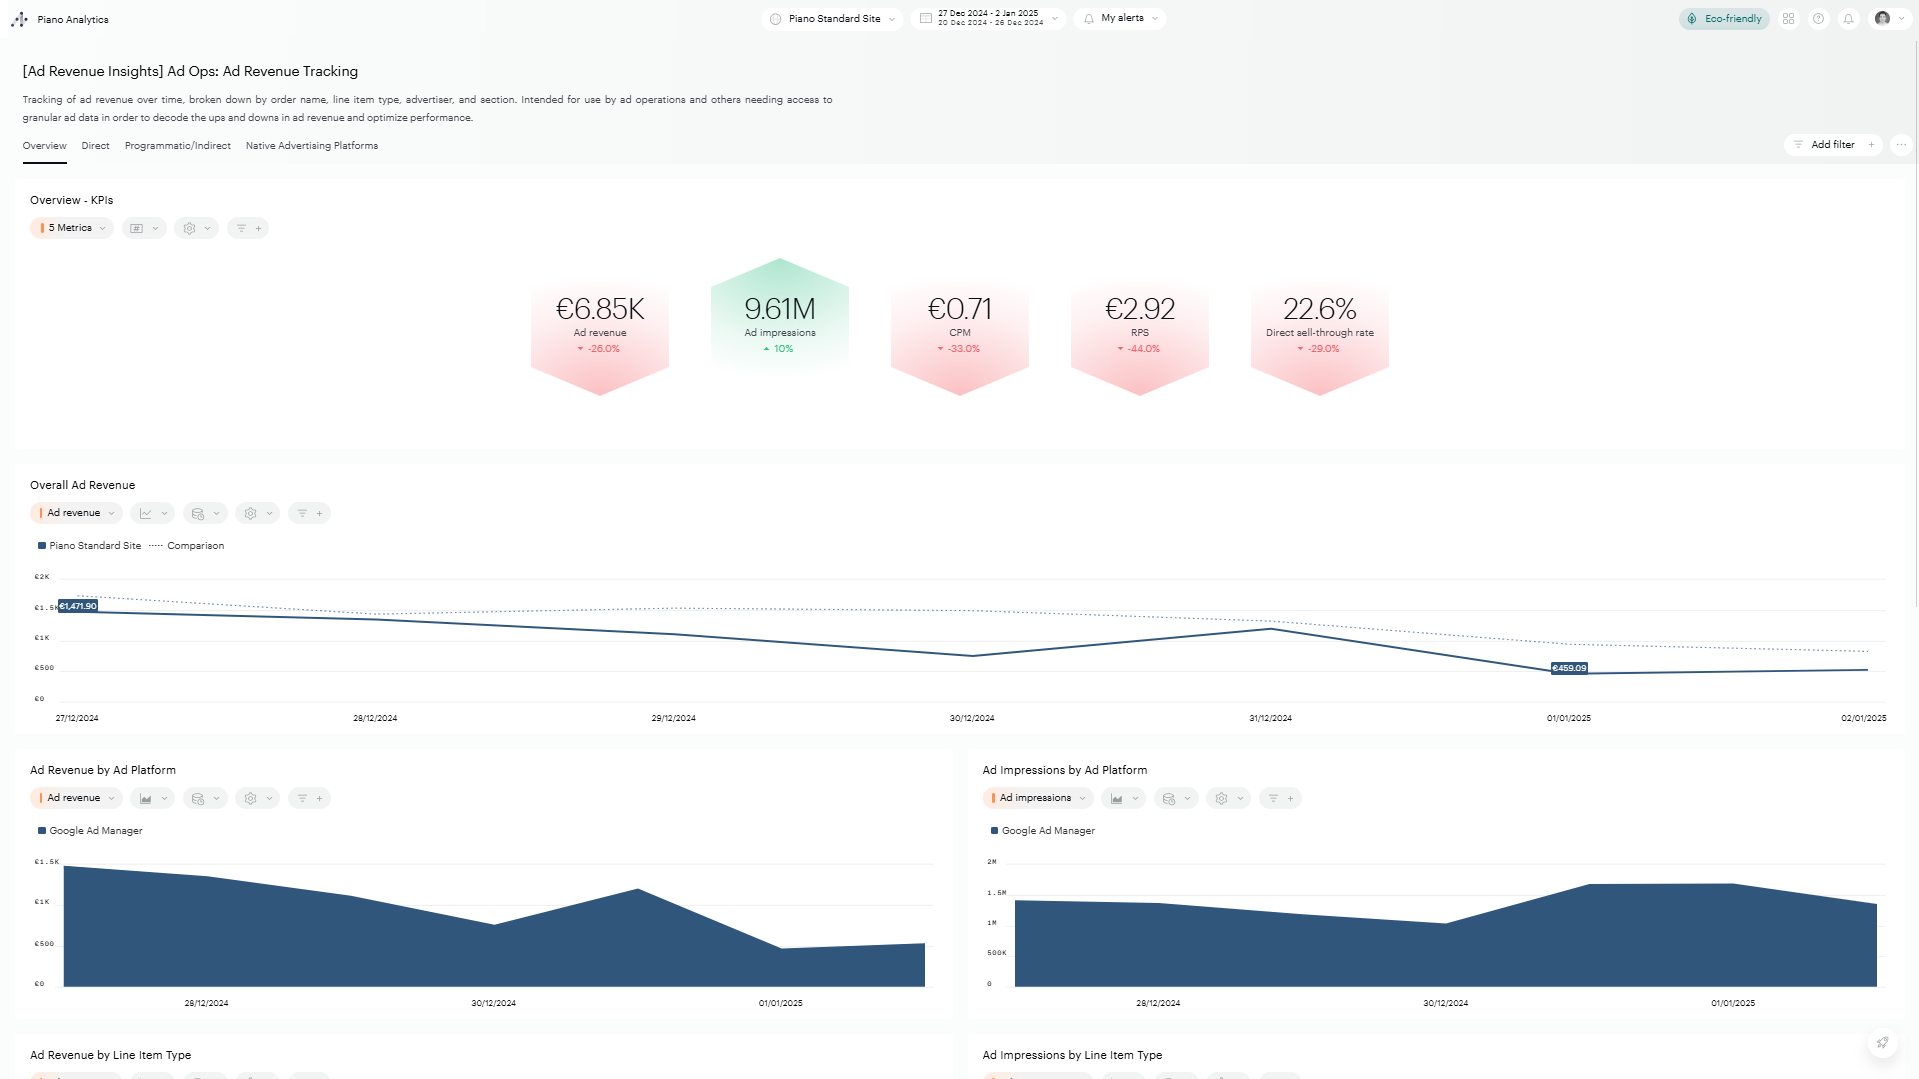Open the date range picker dropdown
The image size is (1919, 1079).
(x=988, y=19)
